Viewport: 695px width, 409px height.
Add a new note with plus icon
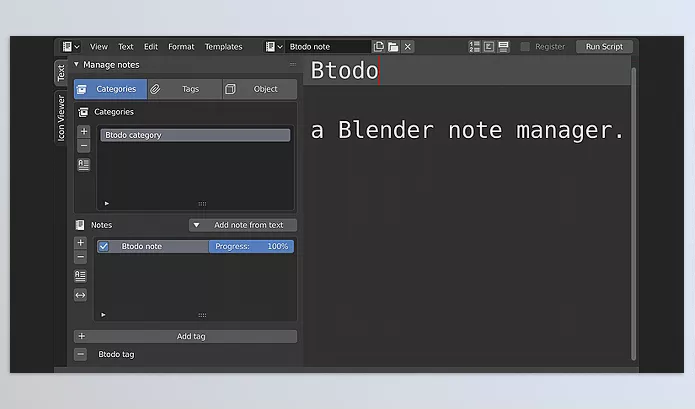[80, 242]
